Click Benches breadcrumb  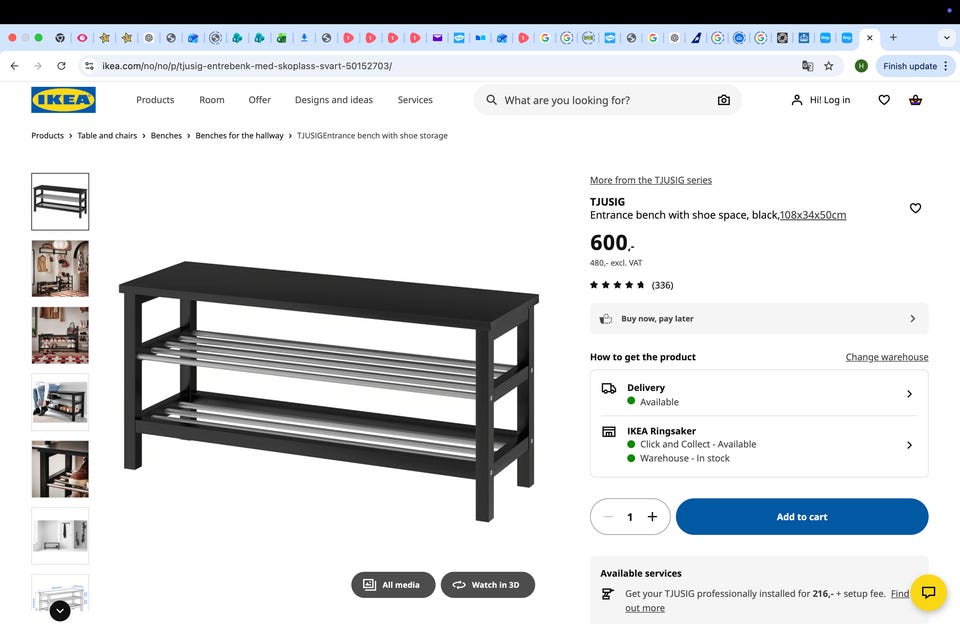click(166, 135)
